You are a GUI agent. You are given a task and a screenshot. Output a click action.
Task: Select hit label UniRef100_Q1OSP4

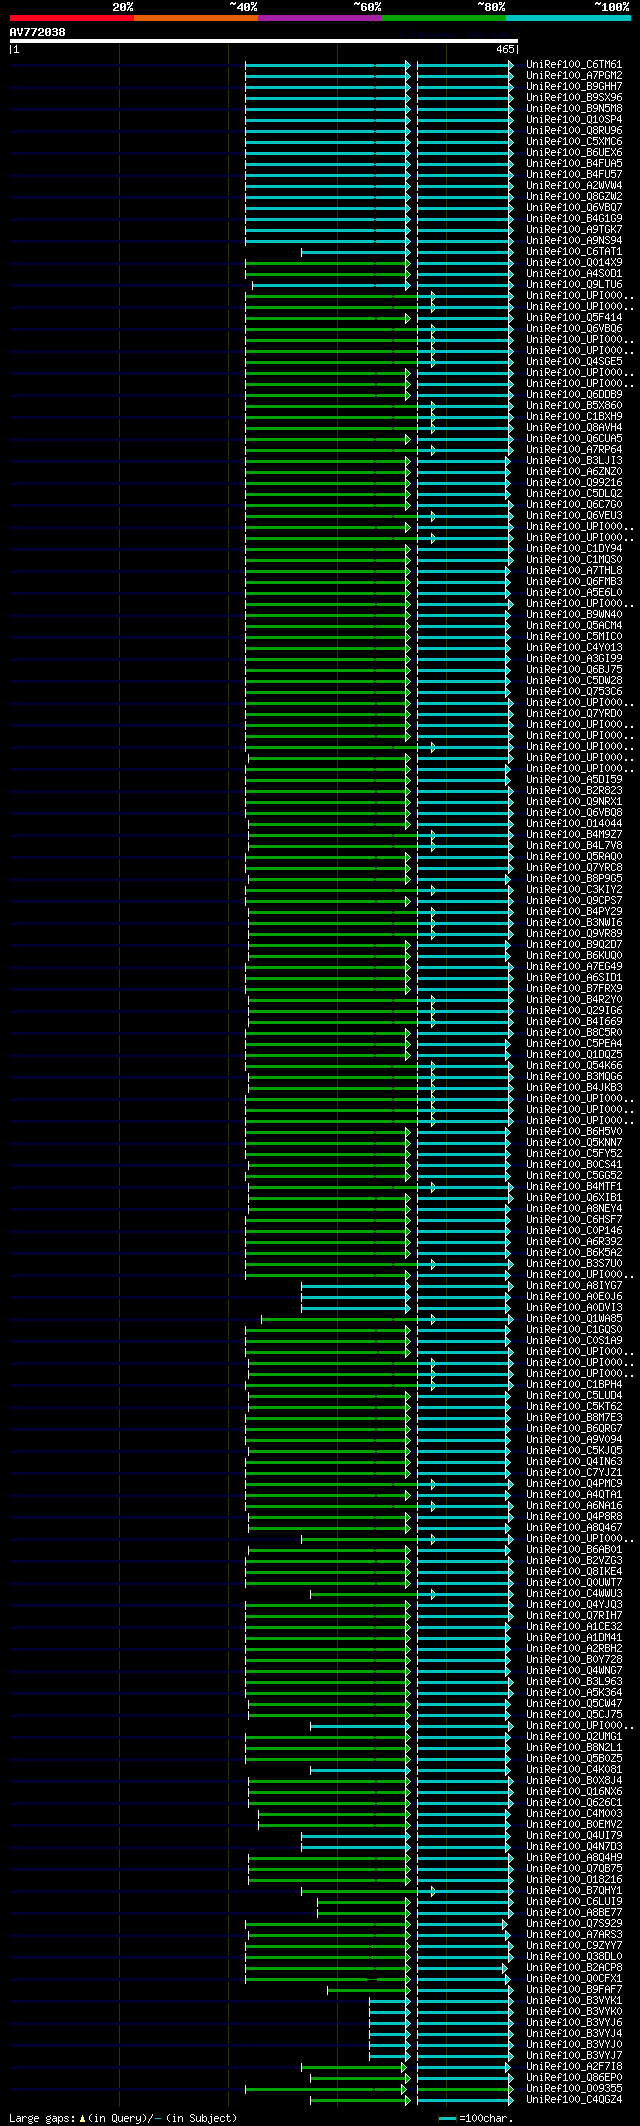574,119
